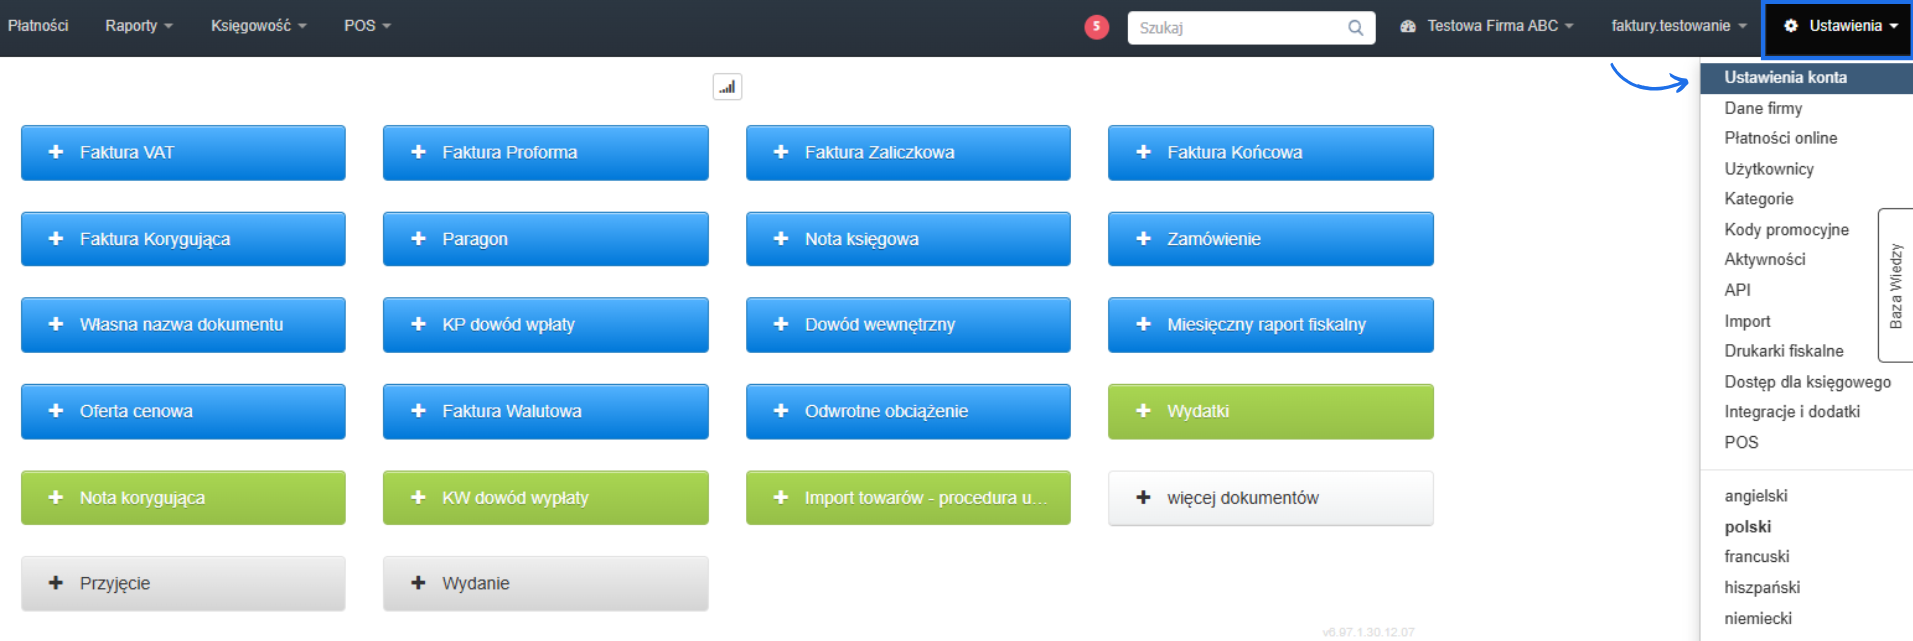Click Import towarów - procedura button

(908, 498)
